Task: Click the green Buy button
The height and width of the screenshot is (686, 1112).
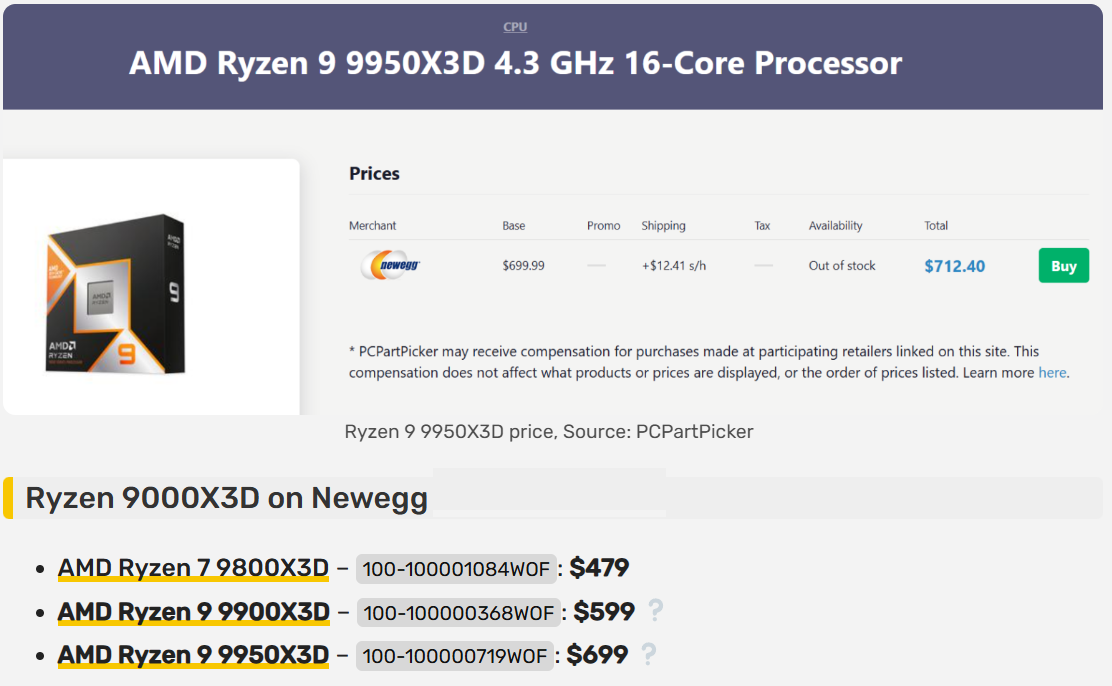Action: point(1063,266)
